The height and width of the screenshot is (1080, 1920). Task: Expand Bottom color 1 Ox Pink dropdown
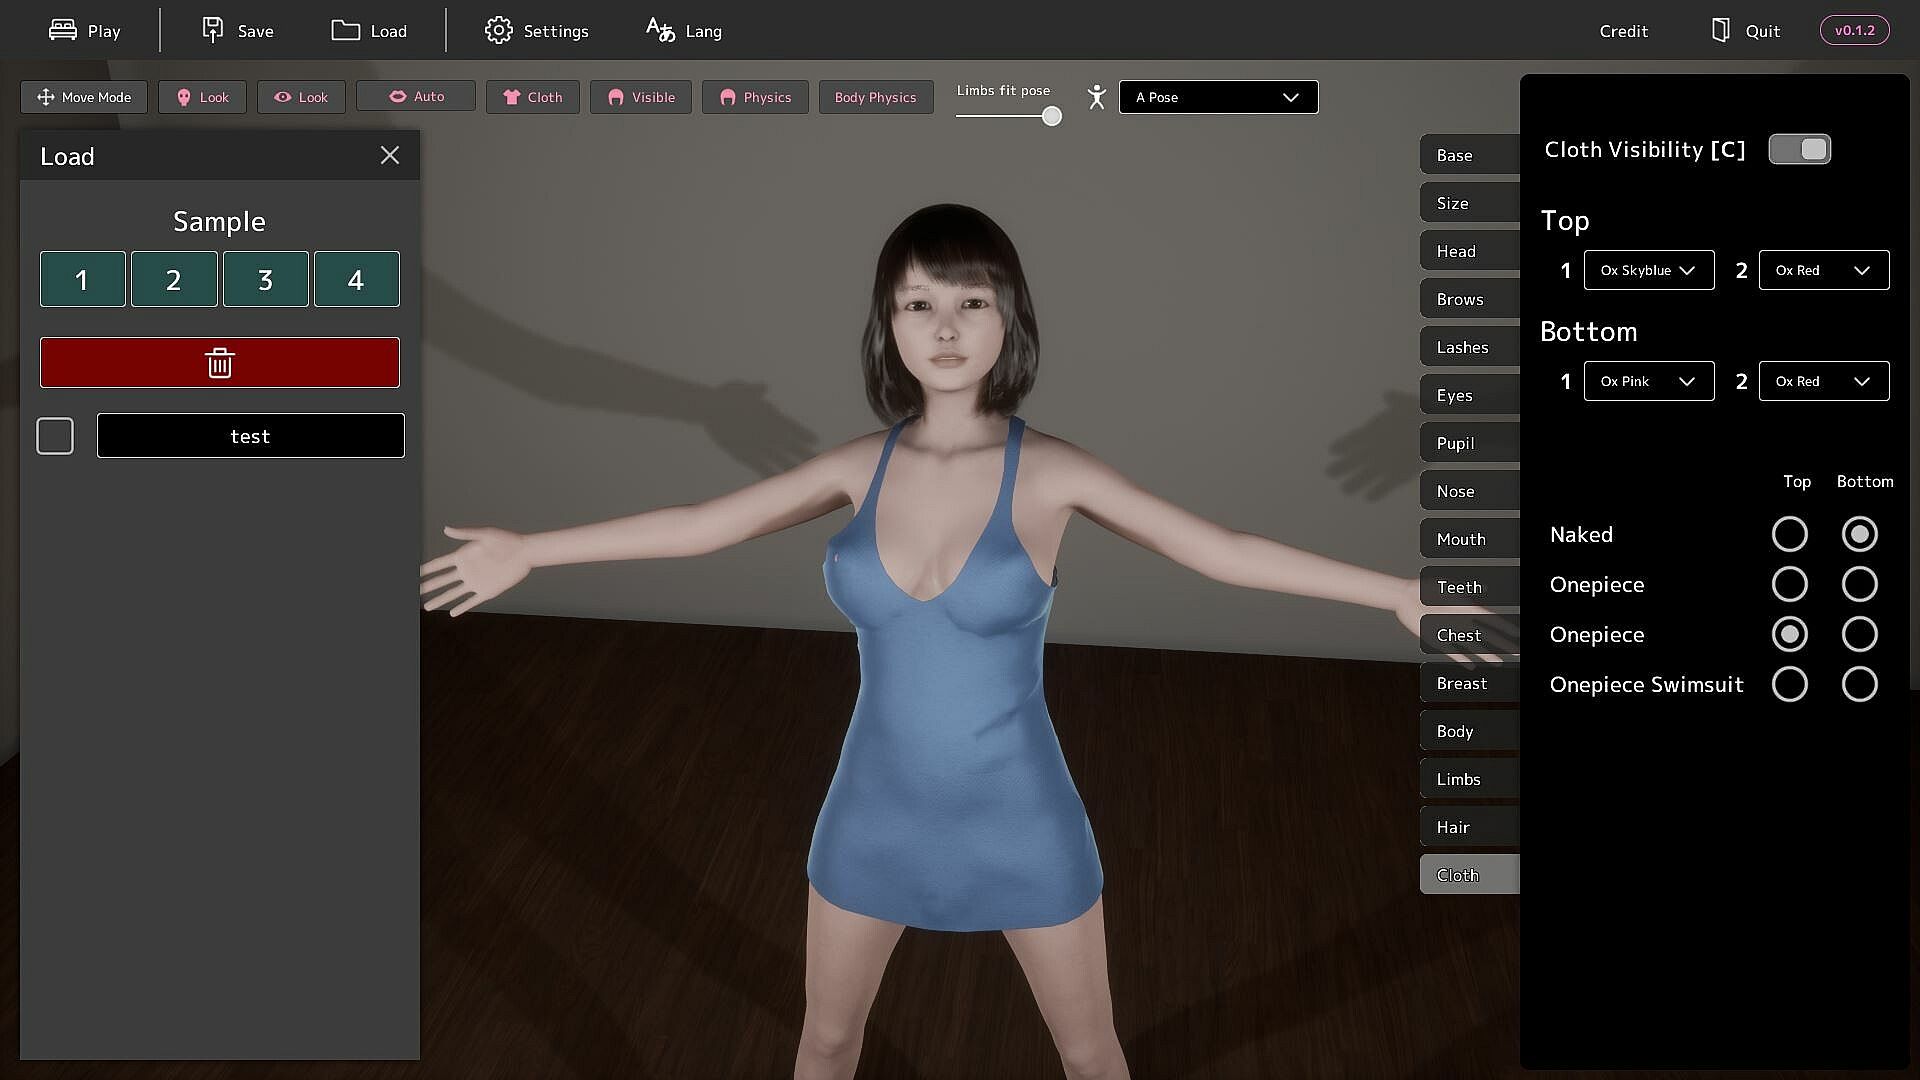(x=1648, y=381)
